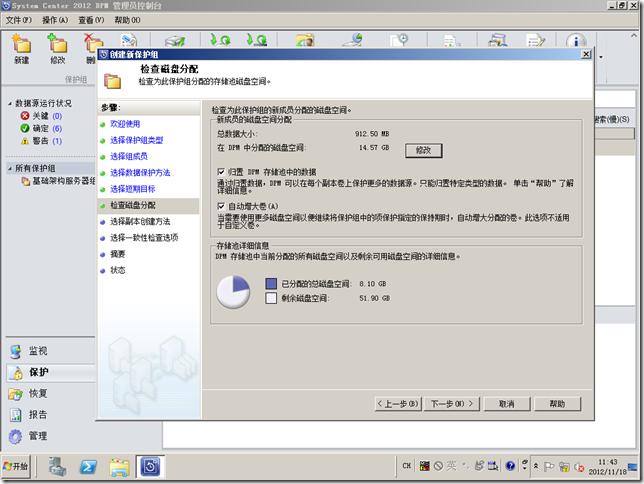Click the second green-arrow resume job toolbar icon
The image size is (644, 484).
pyautogui.click(x=257, y=40)
